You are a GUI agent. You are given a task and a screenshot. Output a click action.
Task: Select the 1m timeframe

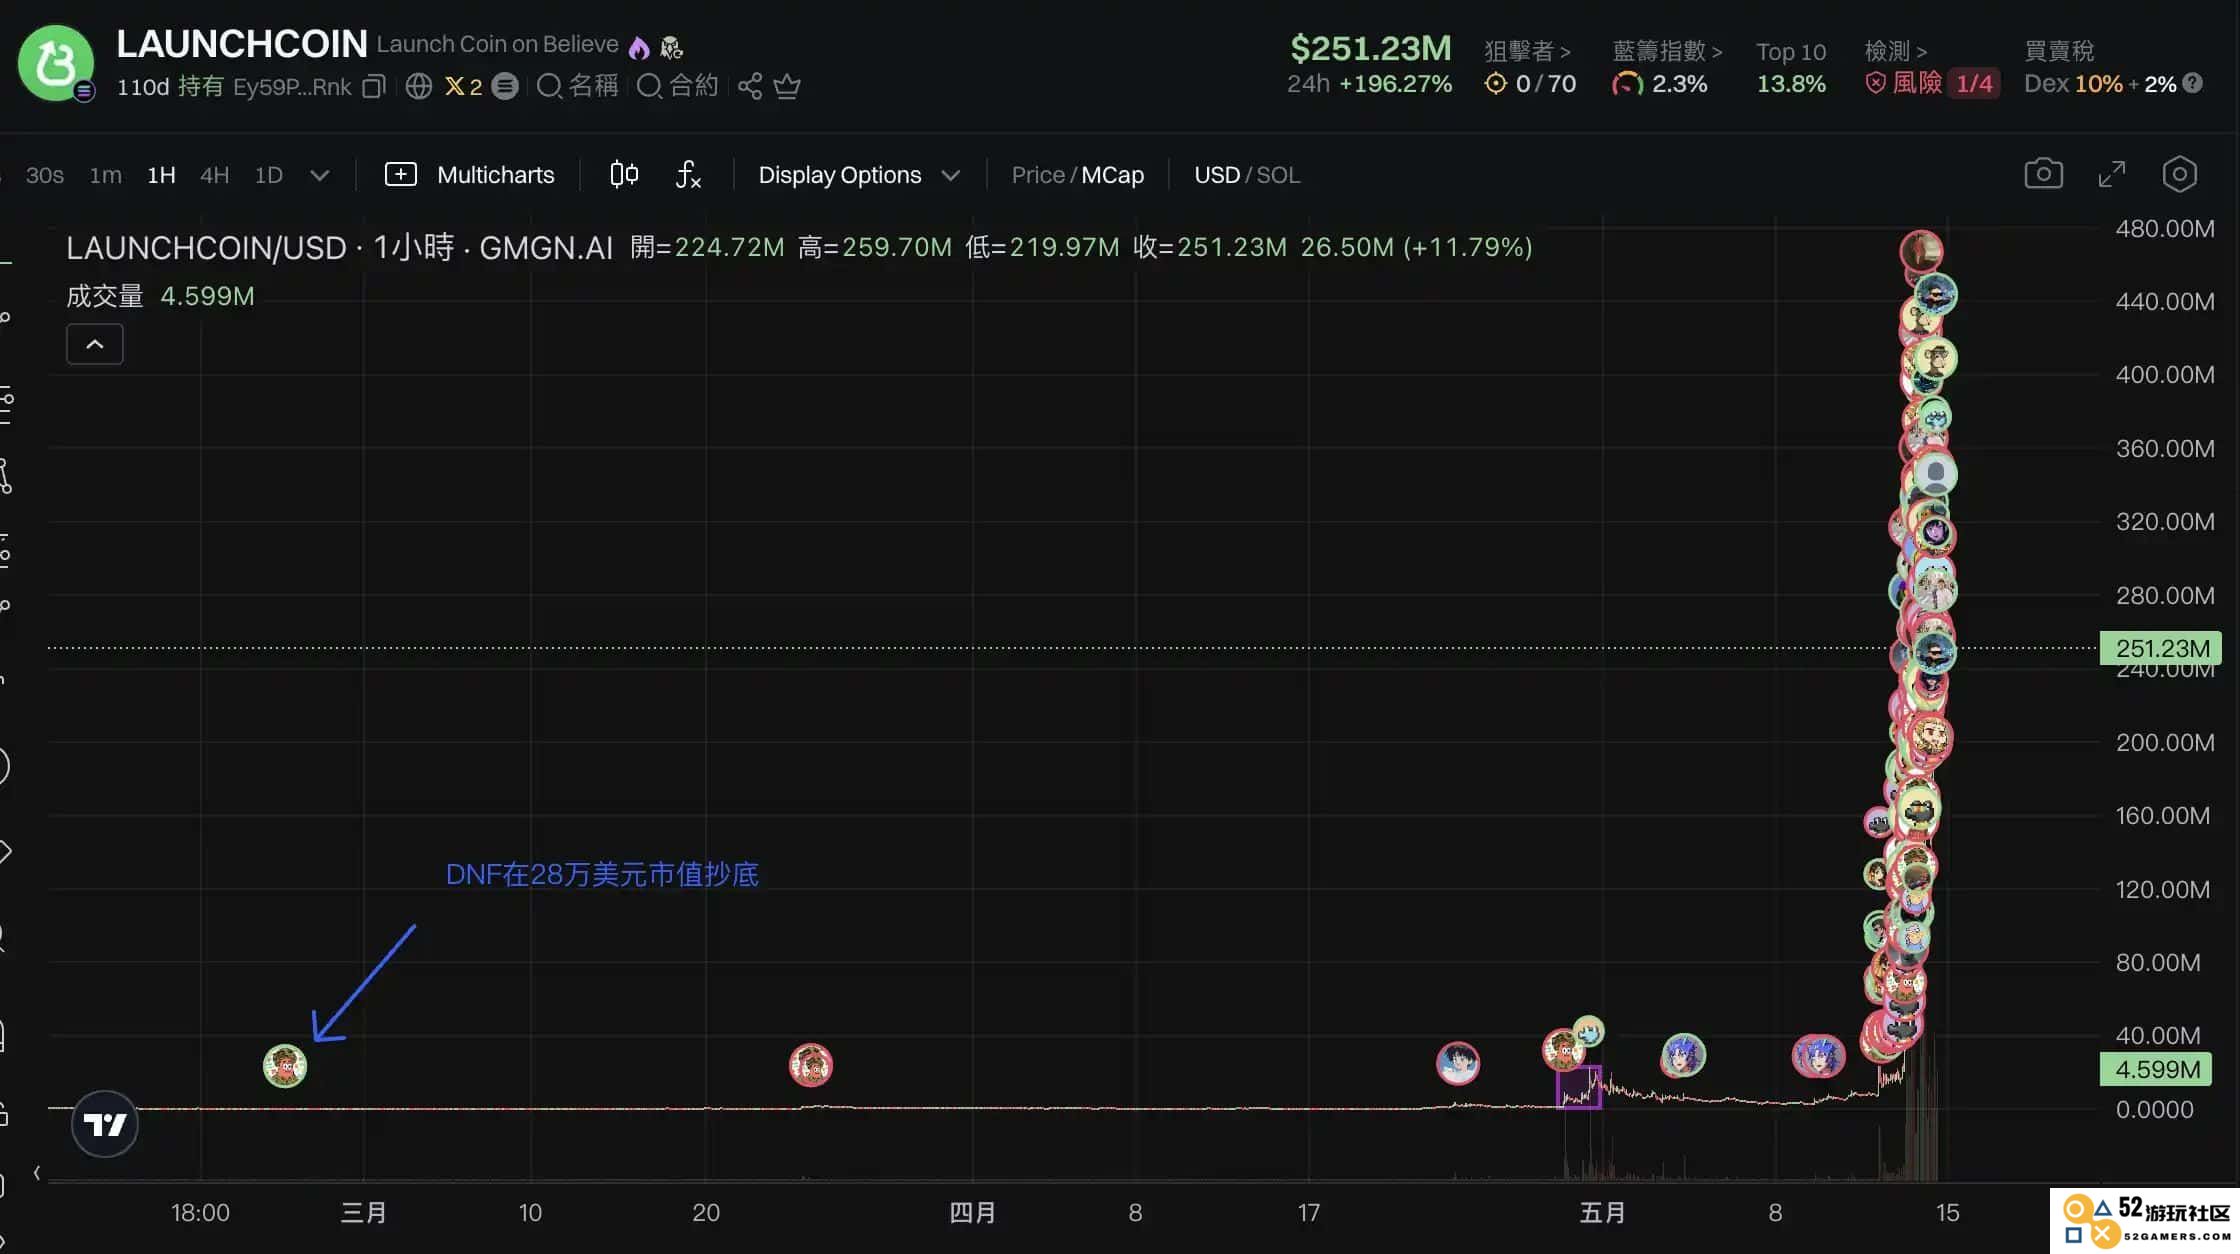(x=105, y=175)
